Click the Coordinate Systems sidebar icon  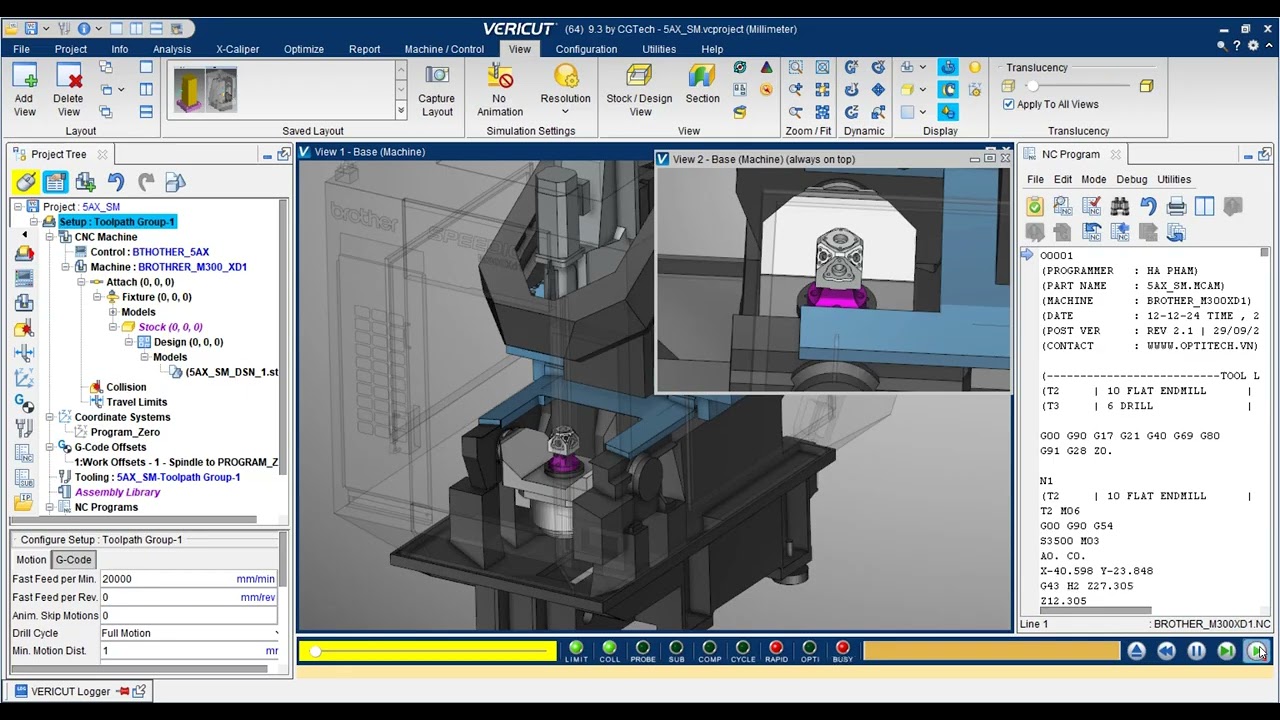pos(24,378)
